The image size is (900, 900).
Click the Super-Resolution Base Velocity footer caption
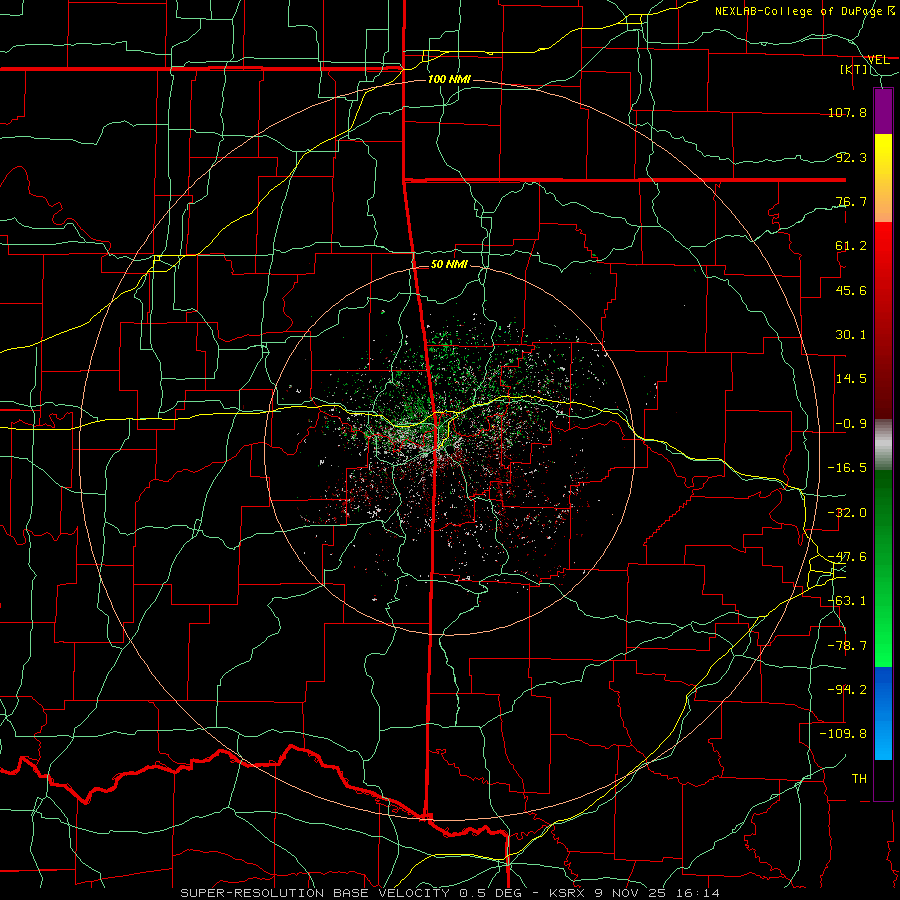tap(449, 893)
